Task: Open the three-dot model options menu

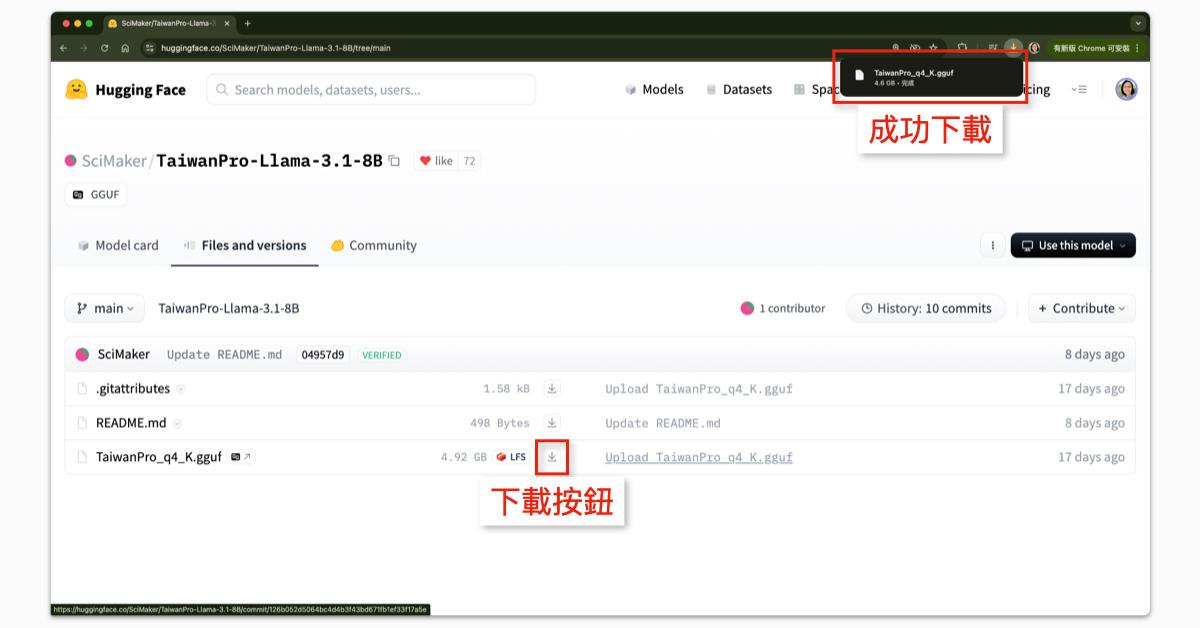Action: (993, 245)
